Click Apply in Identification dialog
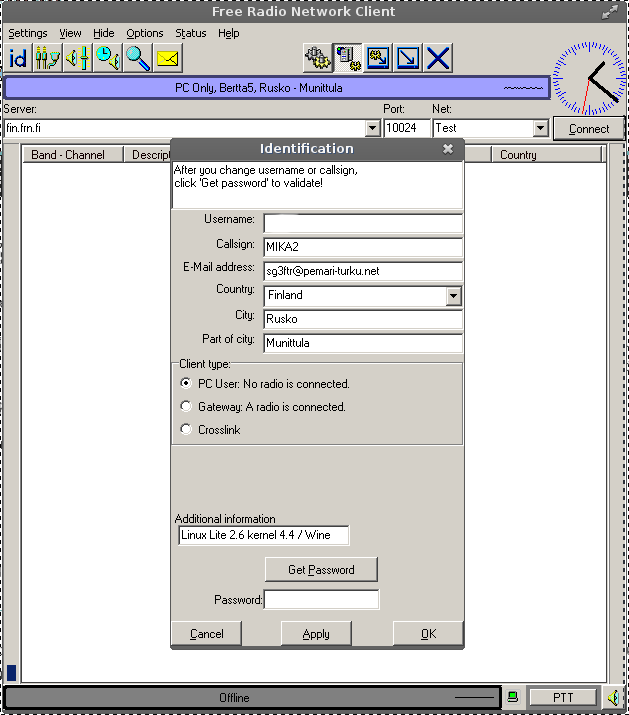The width and height of the screenshot is (629, 715). pyautogui.click(x=316, y=634)
